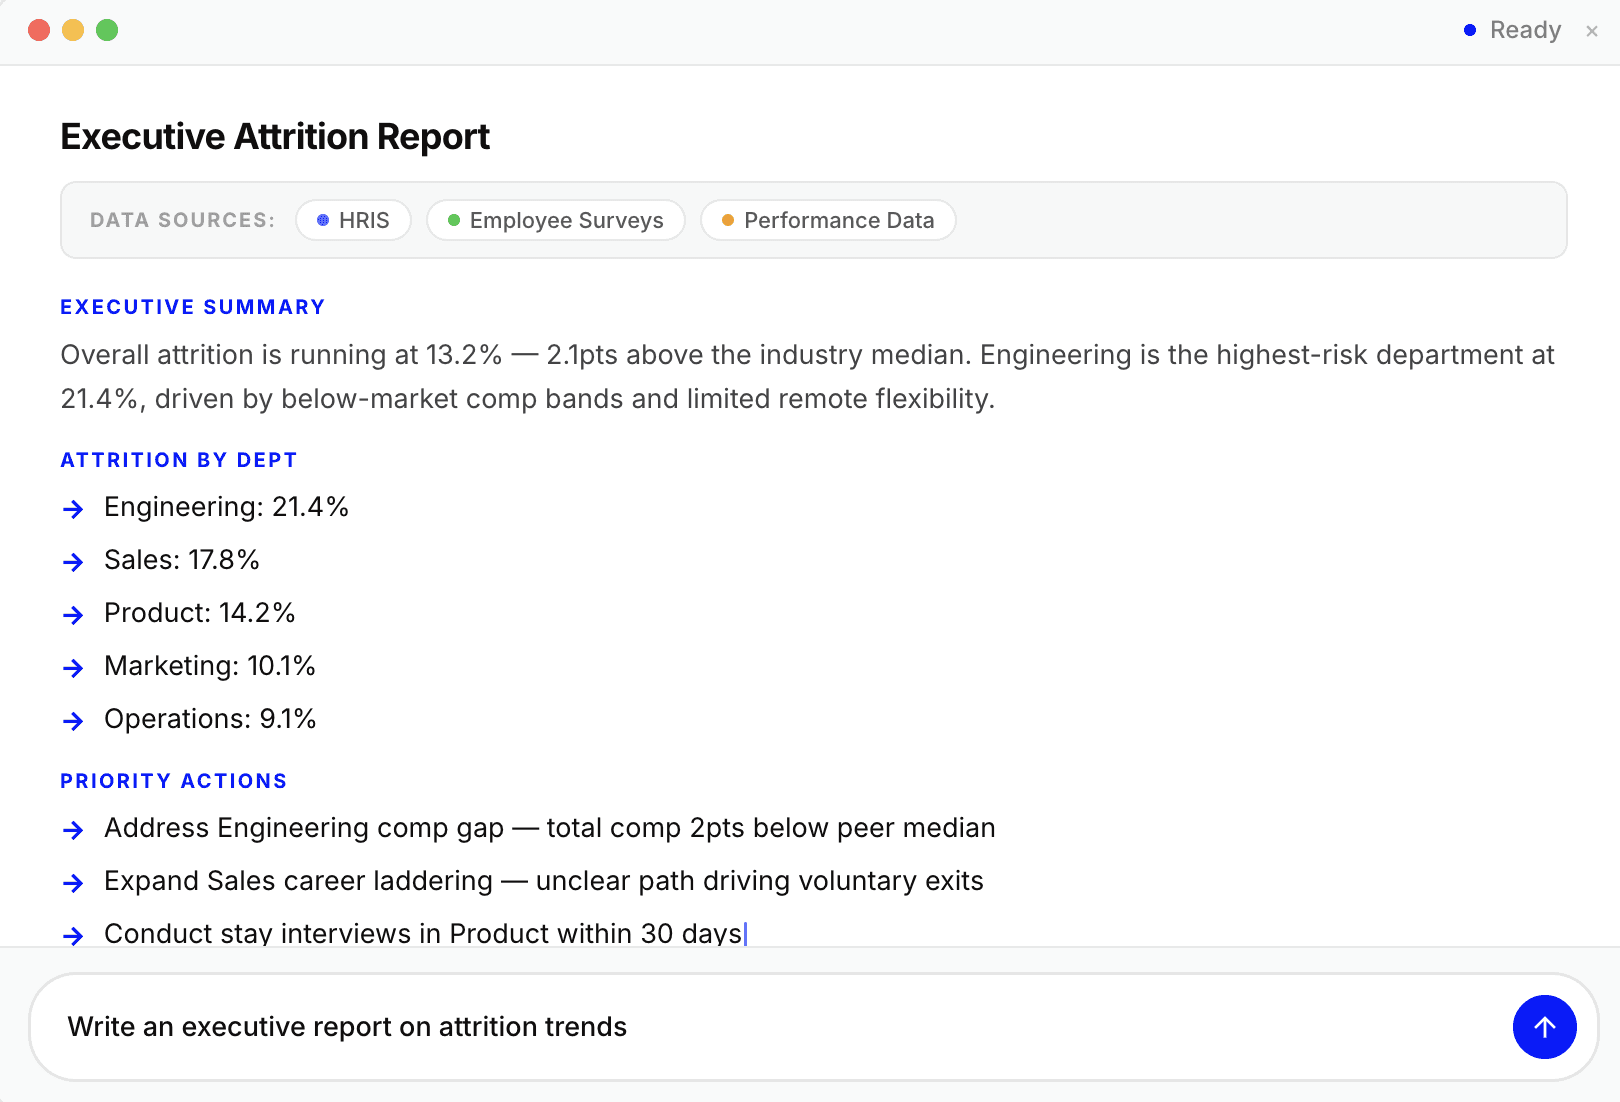Click the arrow bullet beside Sales: 17.8%
This screenshot has width=1620, height=1102.
[73, 562]
